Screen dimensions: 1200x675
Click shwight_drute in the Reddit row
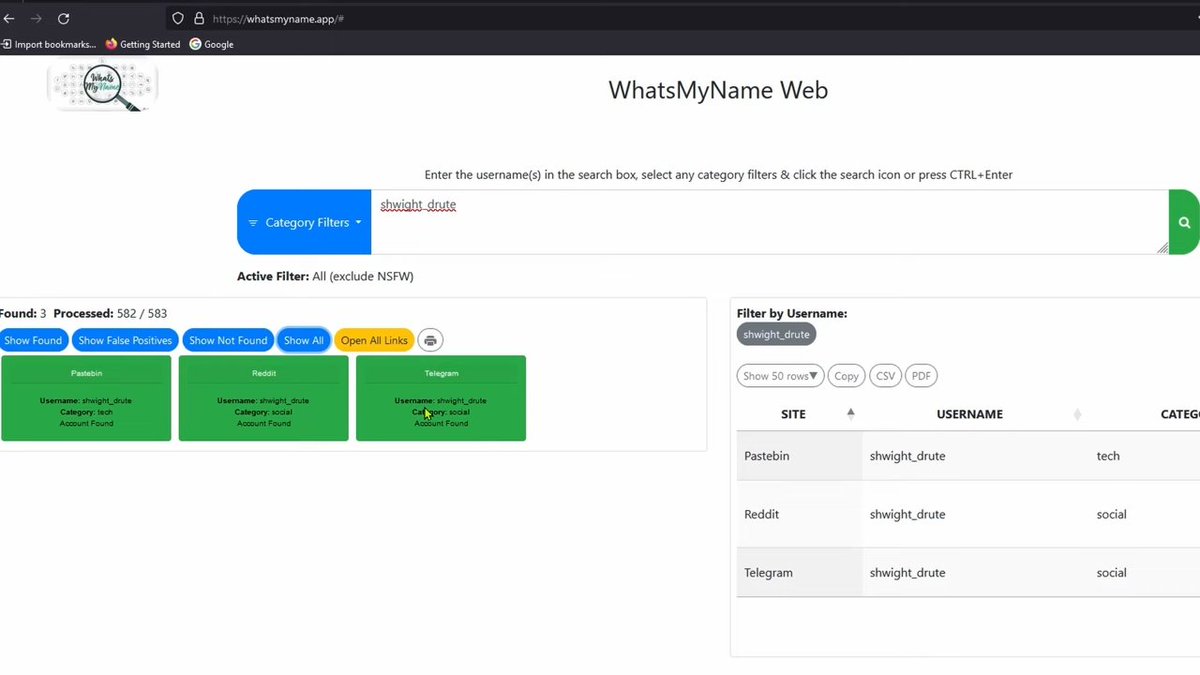pyautogui.click(x=907, y=514)
